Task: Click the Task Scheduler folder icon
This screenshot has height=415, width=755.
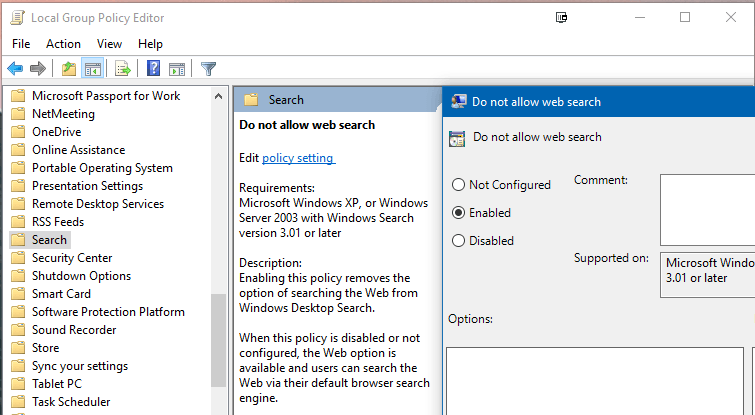Action: (18, 402)
